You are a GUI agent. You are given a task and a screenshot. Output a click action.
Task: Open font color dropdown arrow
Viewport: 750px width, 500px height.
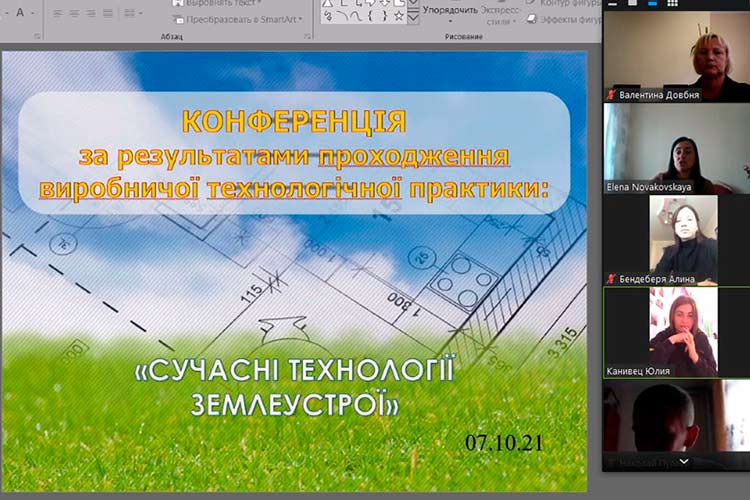click(33, 13)
